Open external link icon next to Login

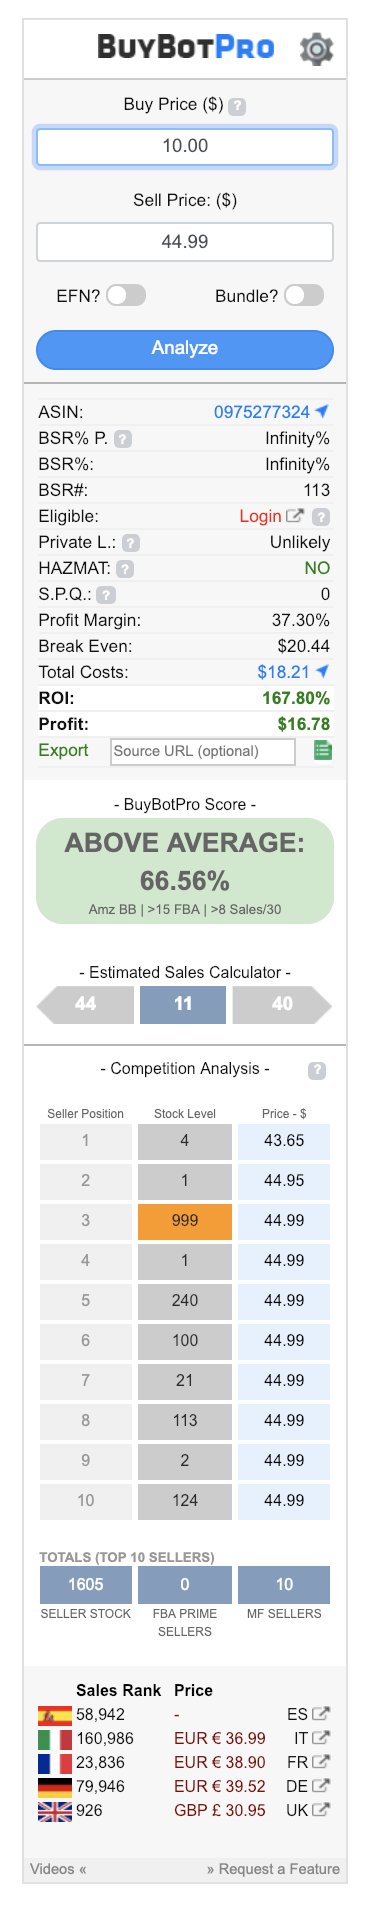coord(295,516)
